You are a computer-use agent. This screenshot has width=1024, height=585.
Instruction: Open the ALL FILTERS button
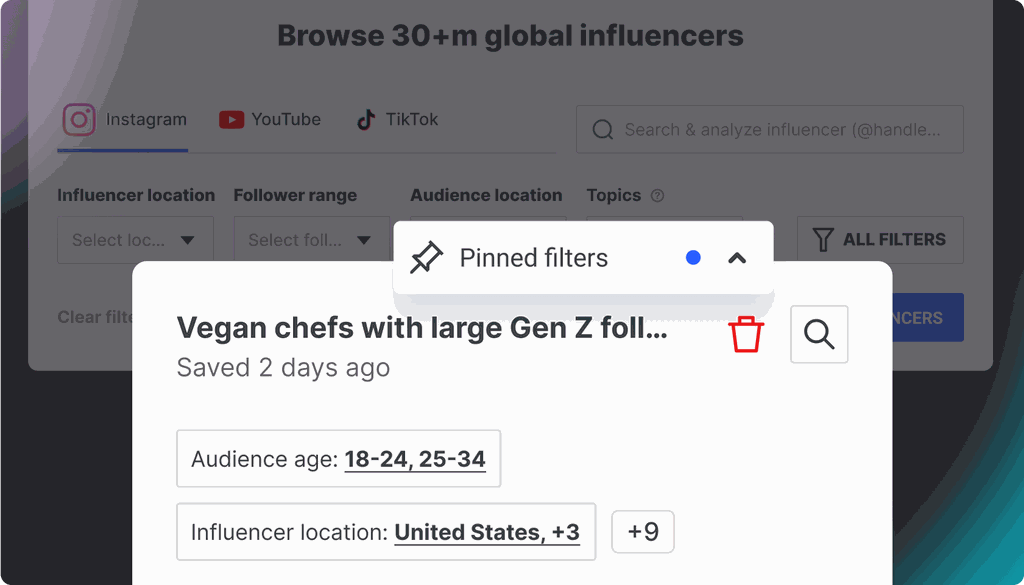coord(879,240)
